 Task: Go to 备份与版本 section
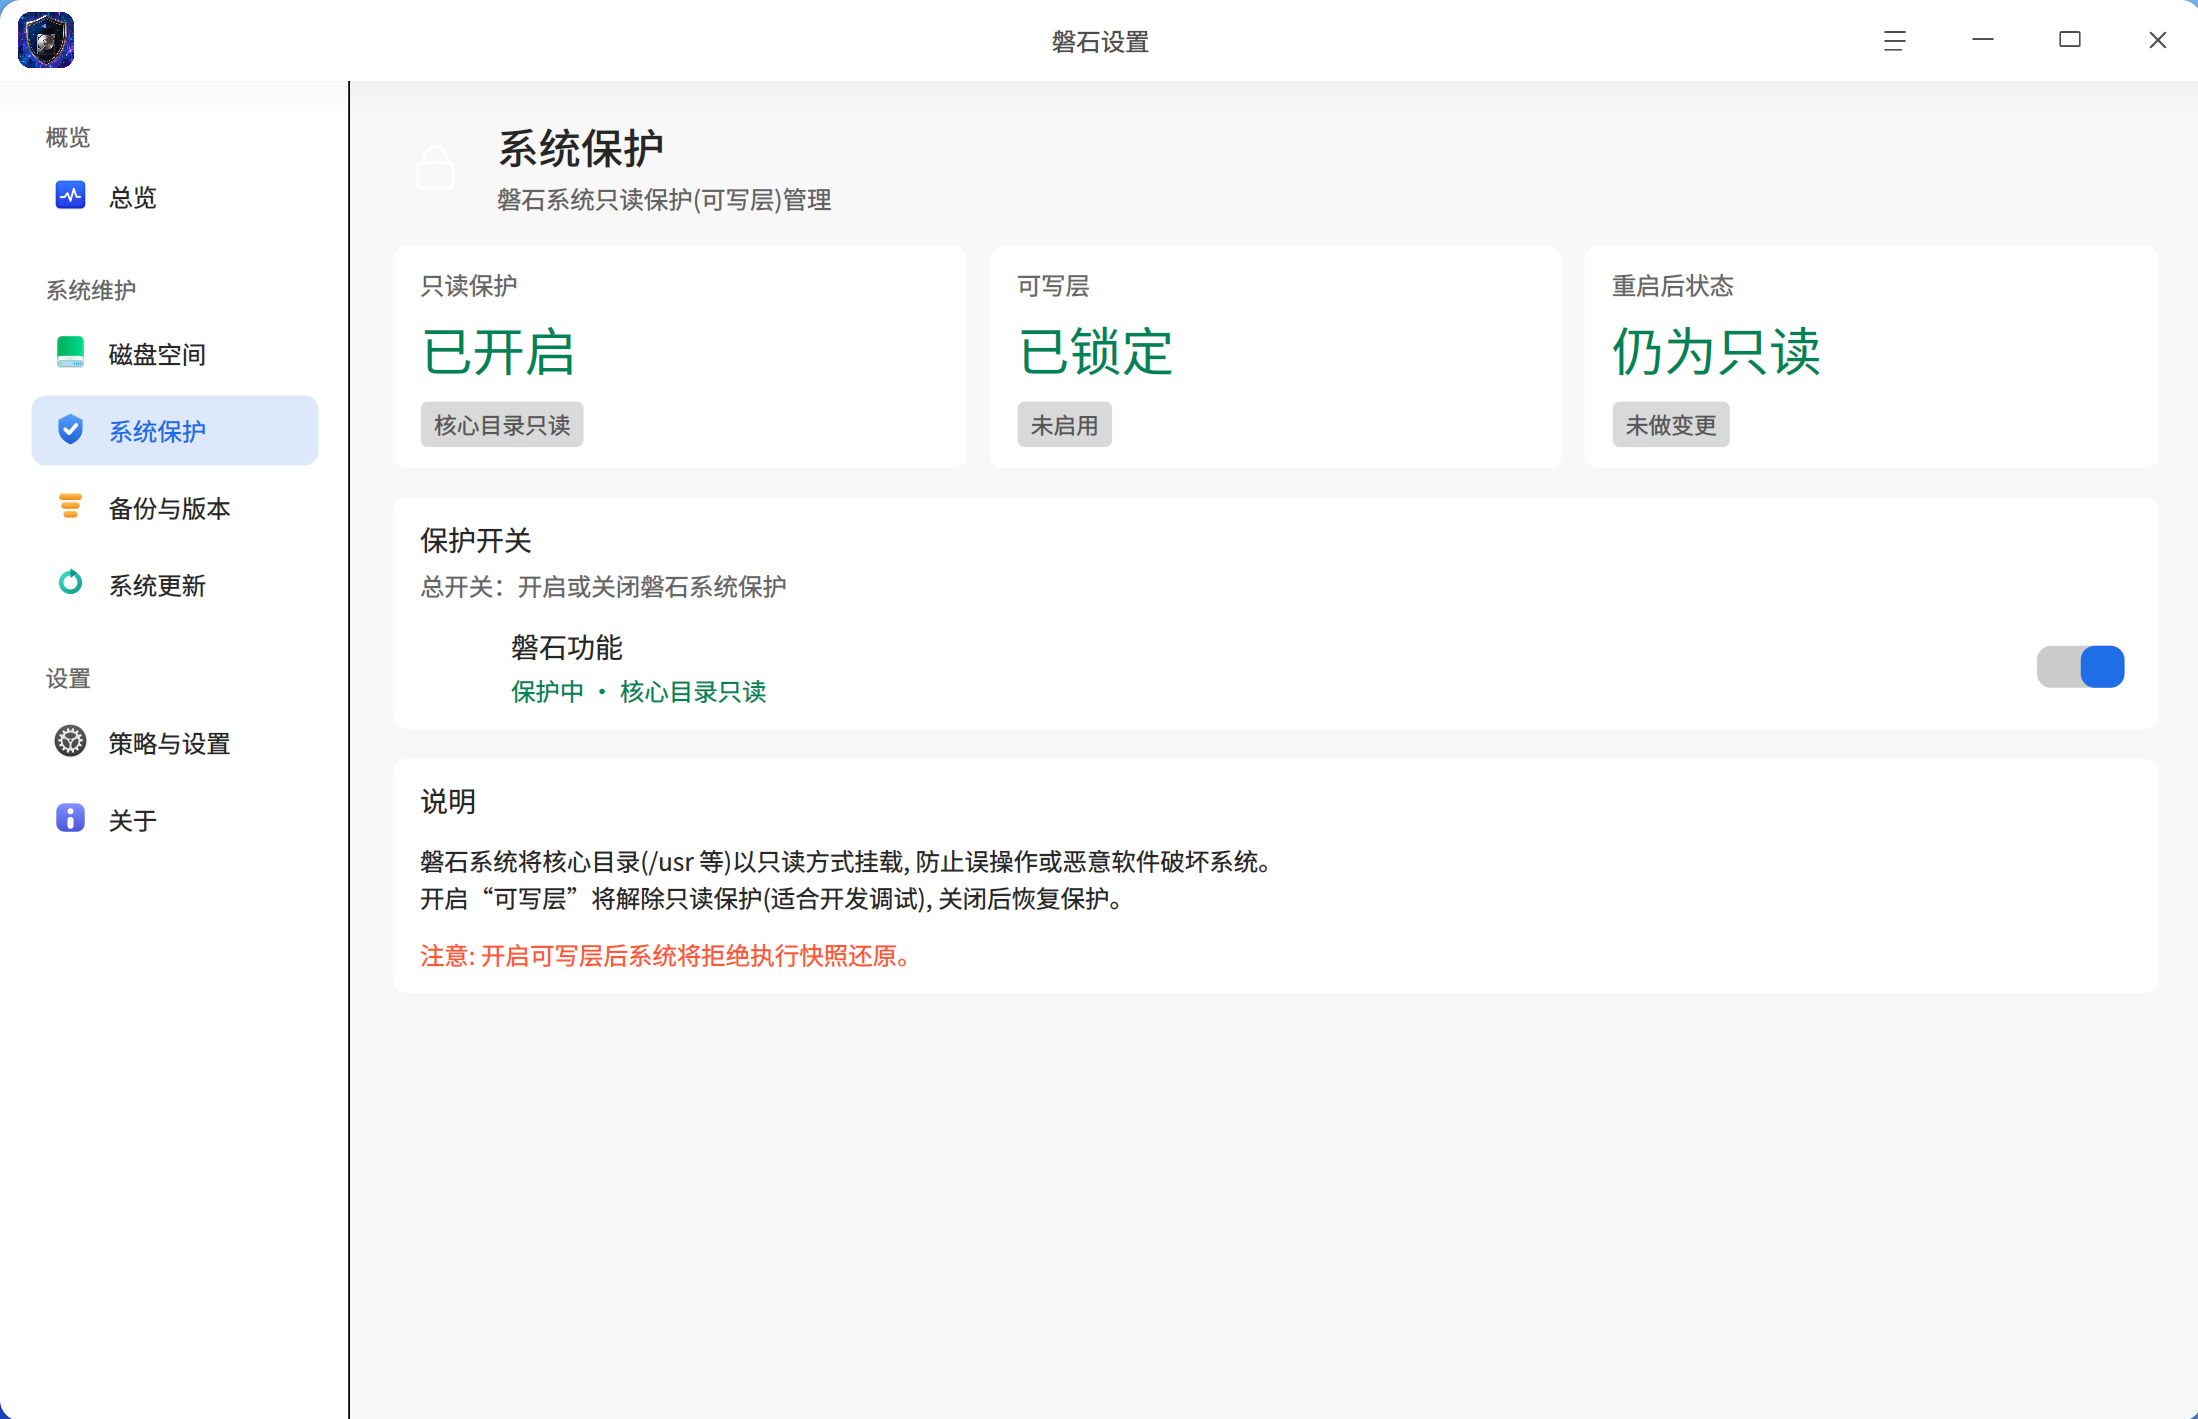coord(175,508)
